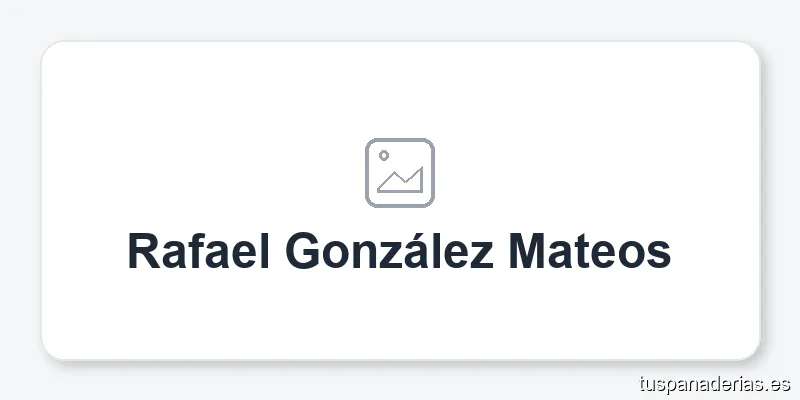Viewport: 800px width, 400px height.
Task: Click the capital R in Rafael
Action: tap(143, 252)
